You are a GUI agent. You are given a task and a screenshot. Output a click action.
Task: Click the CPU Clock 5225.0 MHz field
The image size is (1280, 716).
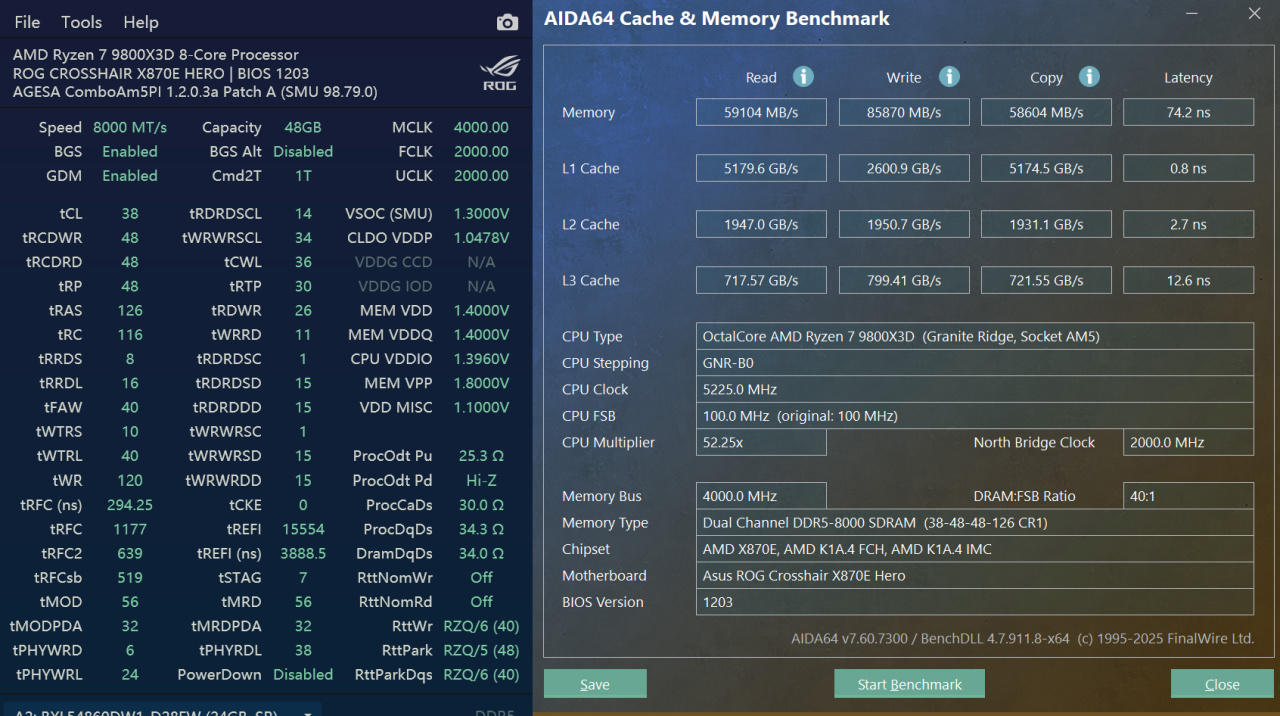975,389
